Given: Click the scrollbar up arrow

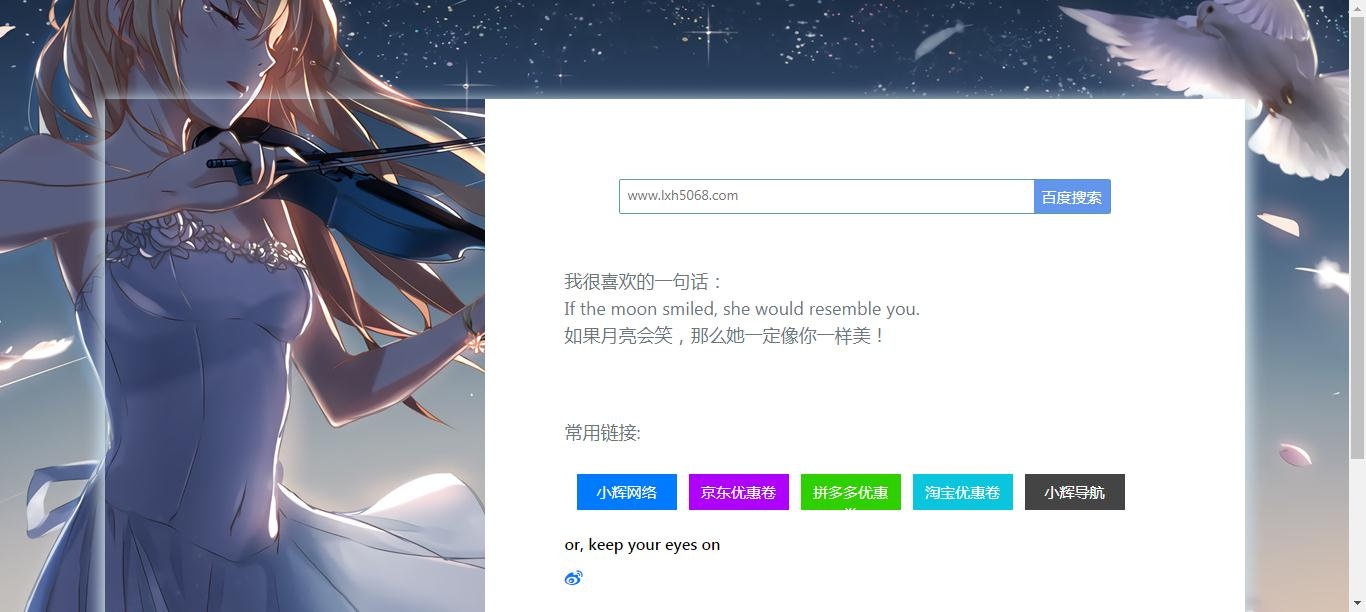Looking at the screenshot, I should pos(1357,8).
